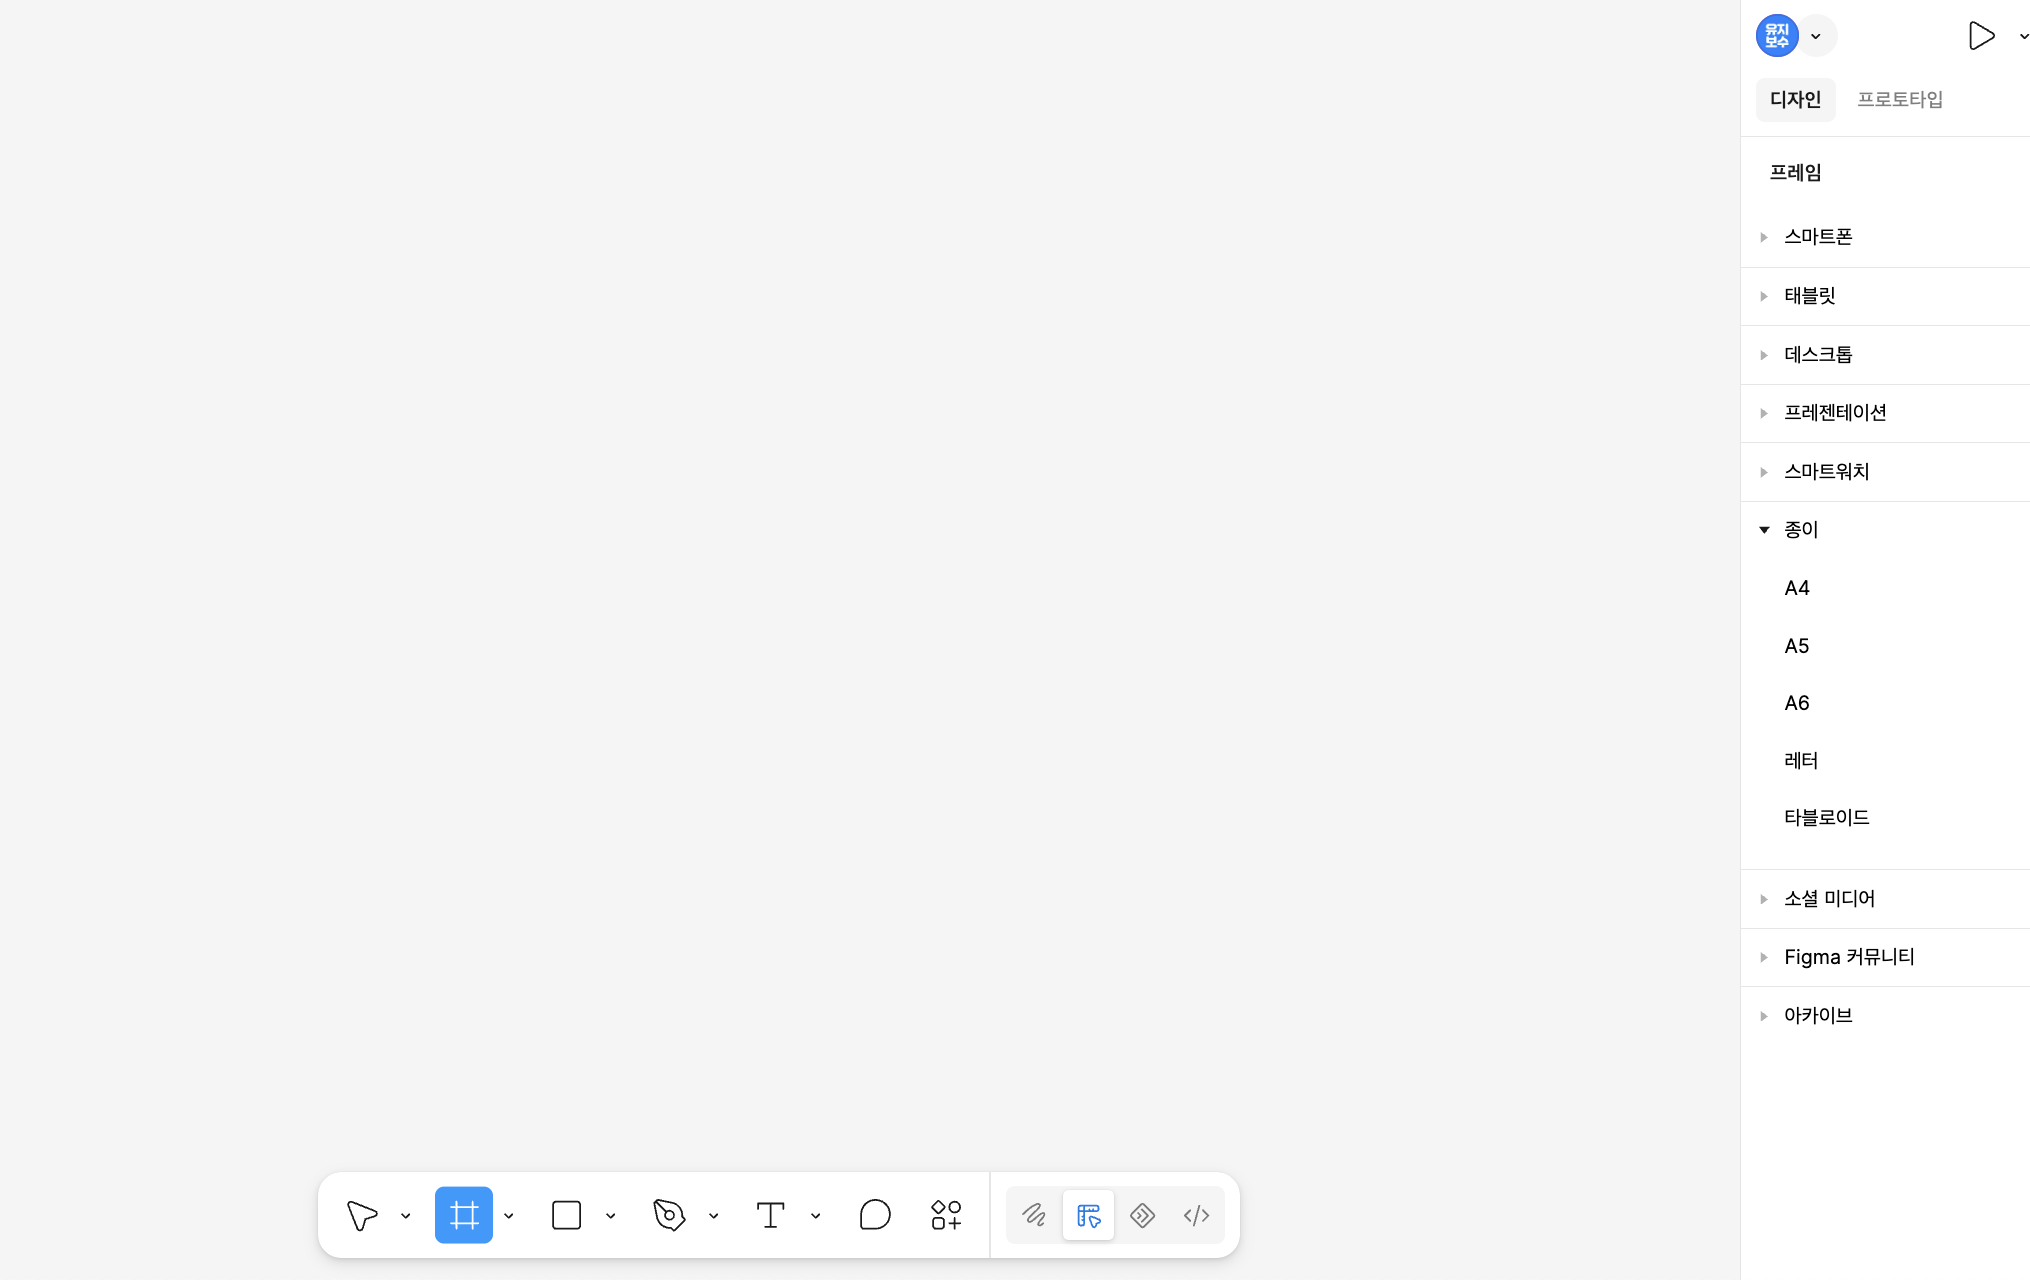The height and width of the screenshot is (1280, 2030).
Task: Choose the A5 frame preset
Action: point(1885,646)
